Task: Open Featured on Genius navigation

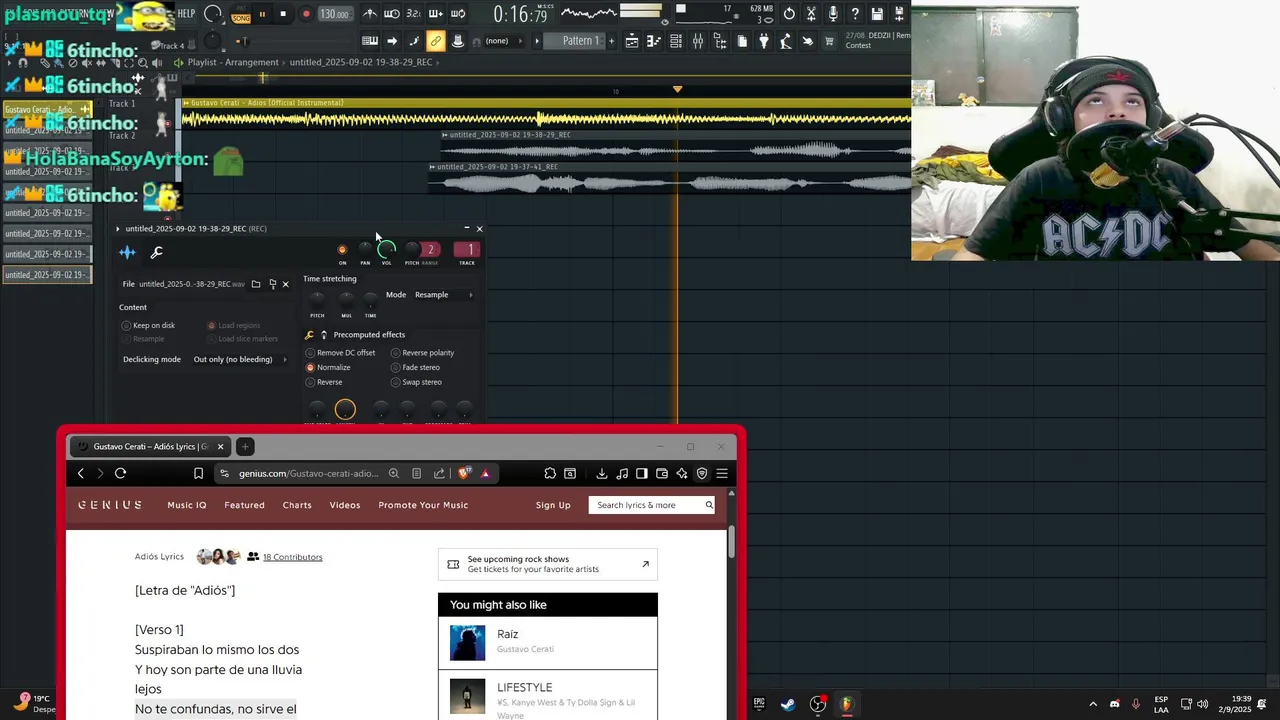Action: point(244,505)
